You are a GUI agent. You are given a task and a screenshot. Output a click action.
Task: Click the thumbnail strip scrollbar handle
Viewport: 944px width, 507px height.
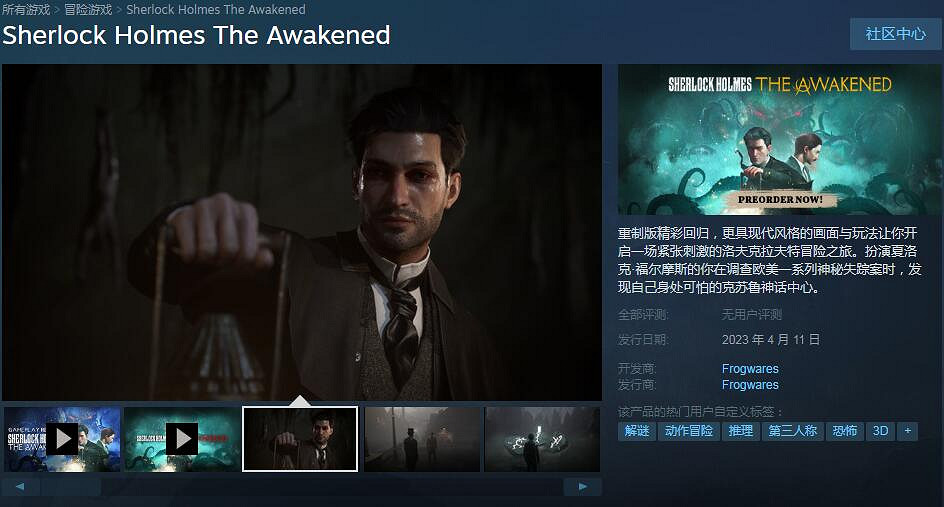[70, 487]
